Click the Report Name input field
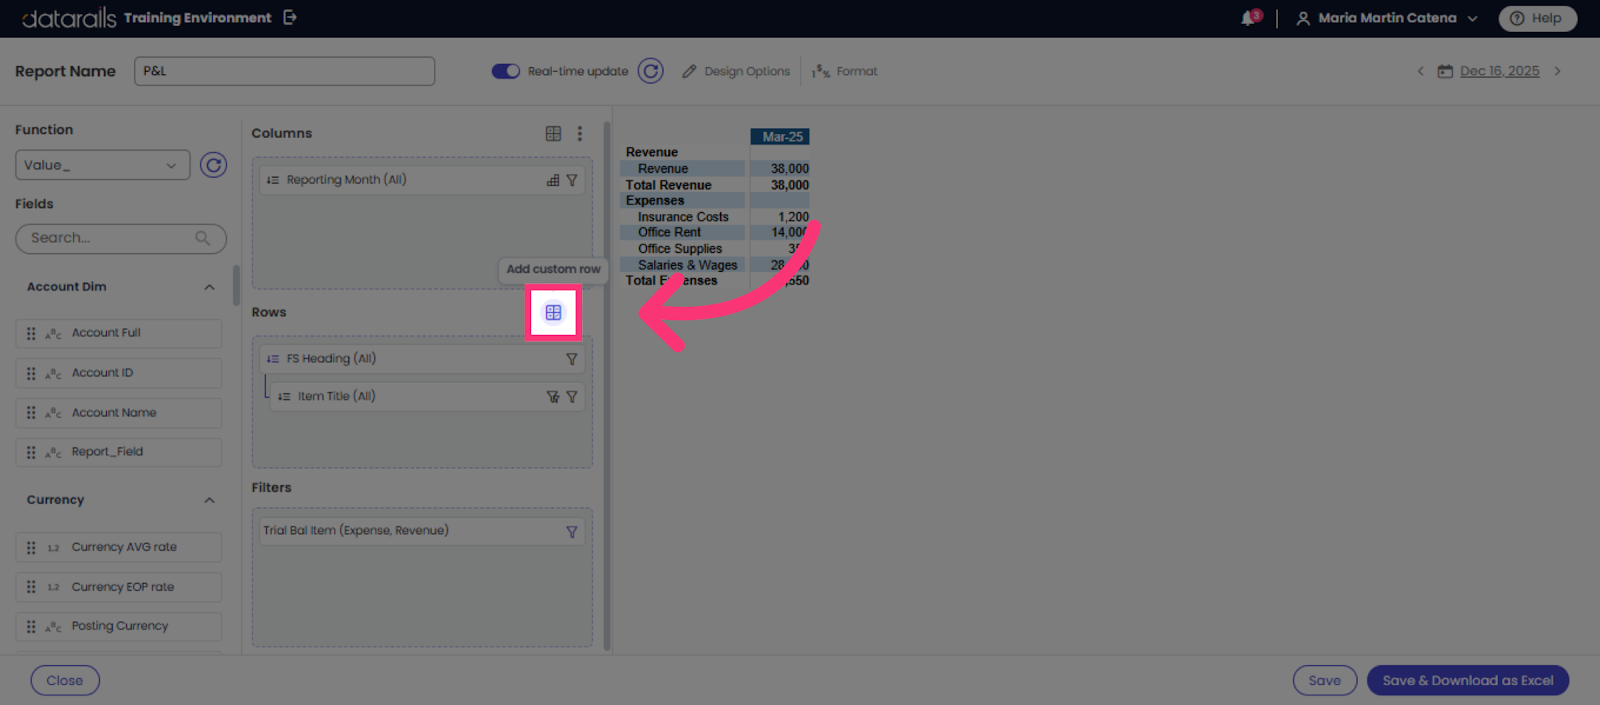 (x=284, y=71)
